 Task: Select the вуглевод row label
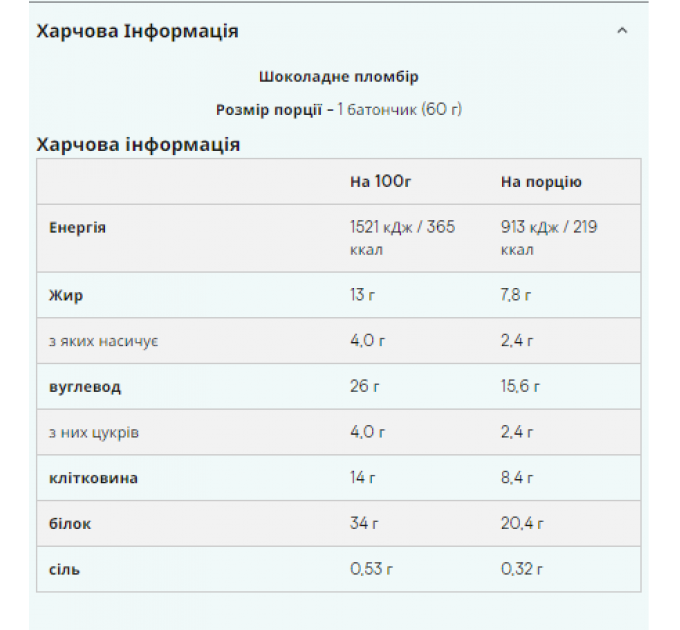point(85,387)
